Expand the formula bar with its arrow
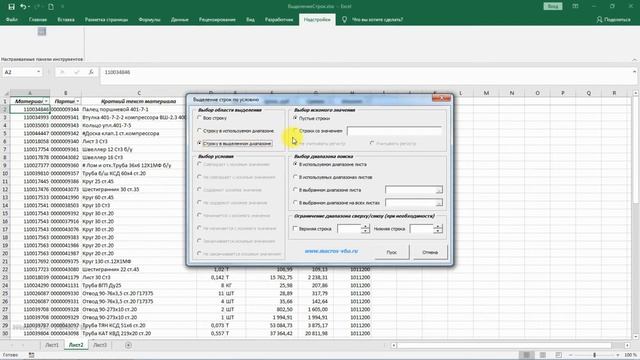 (635, 72)
